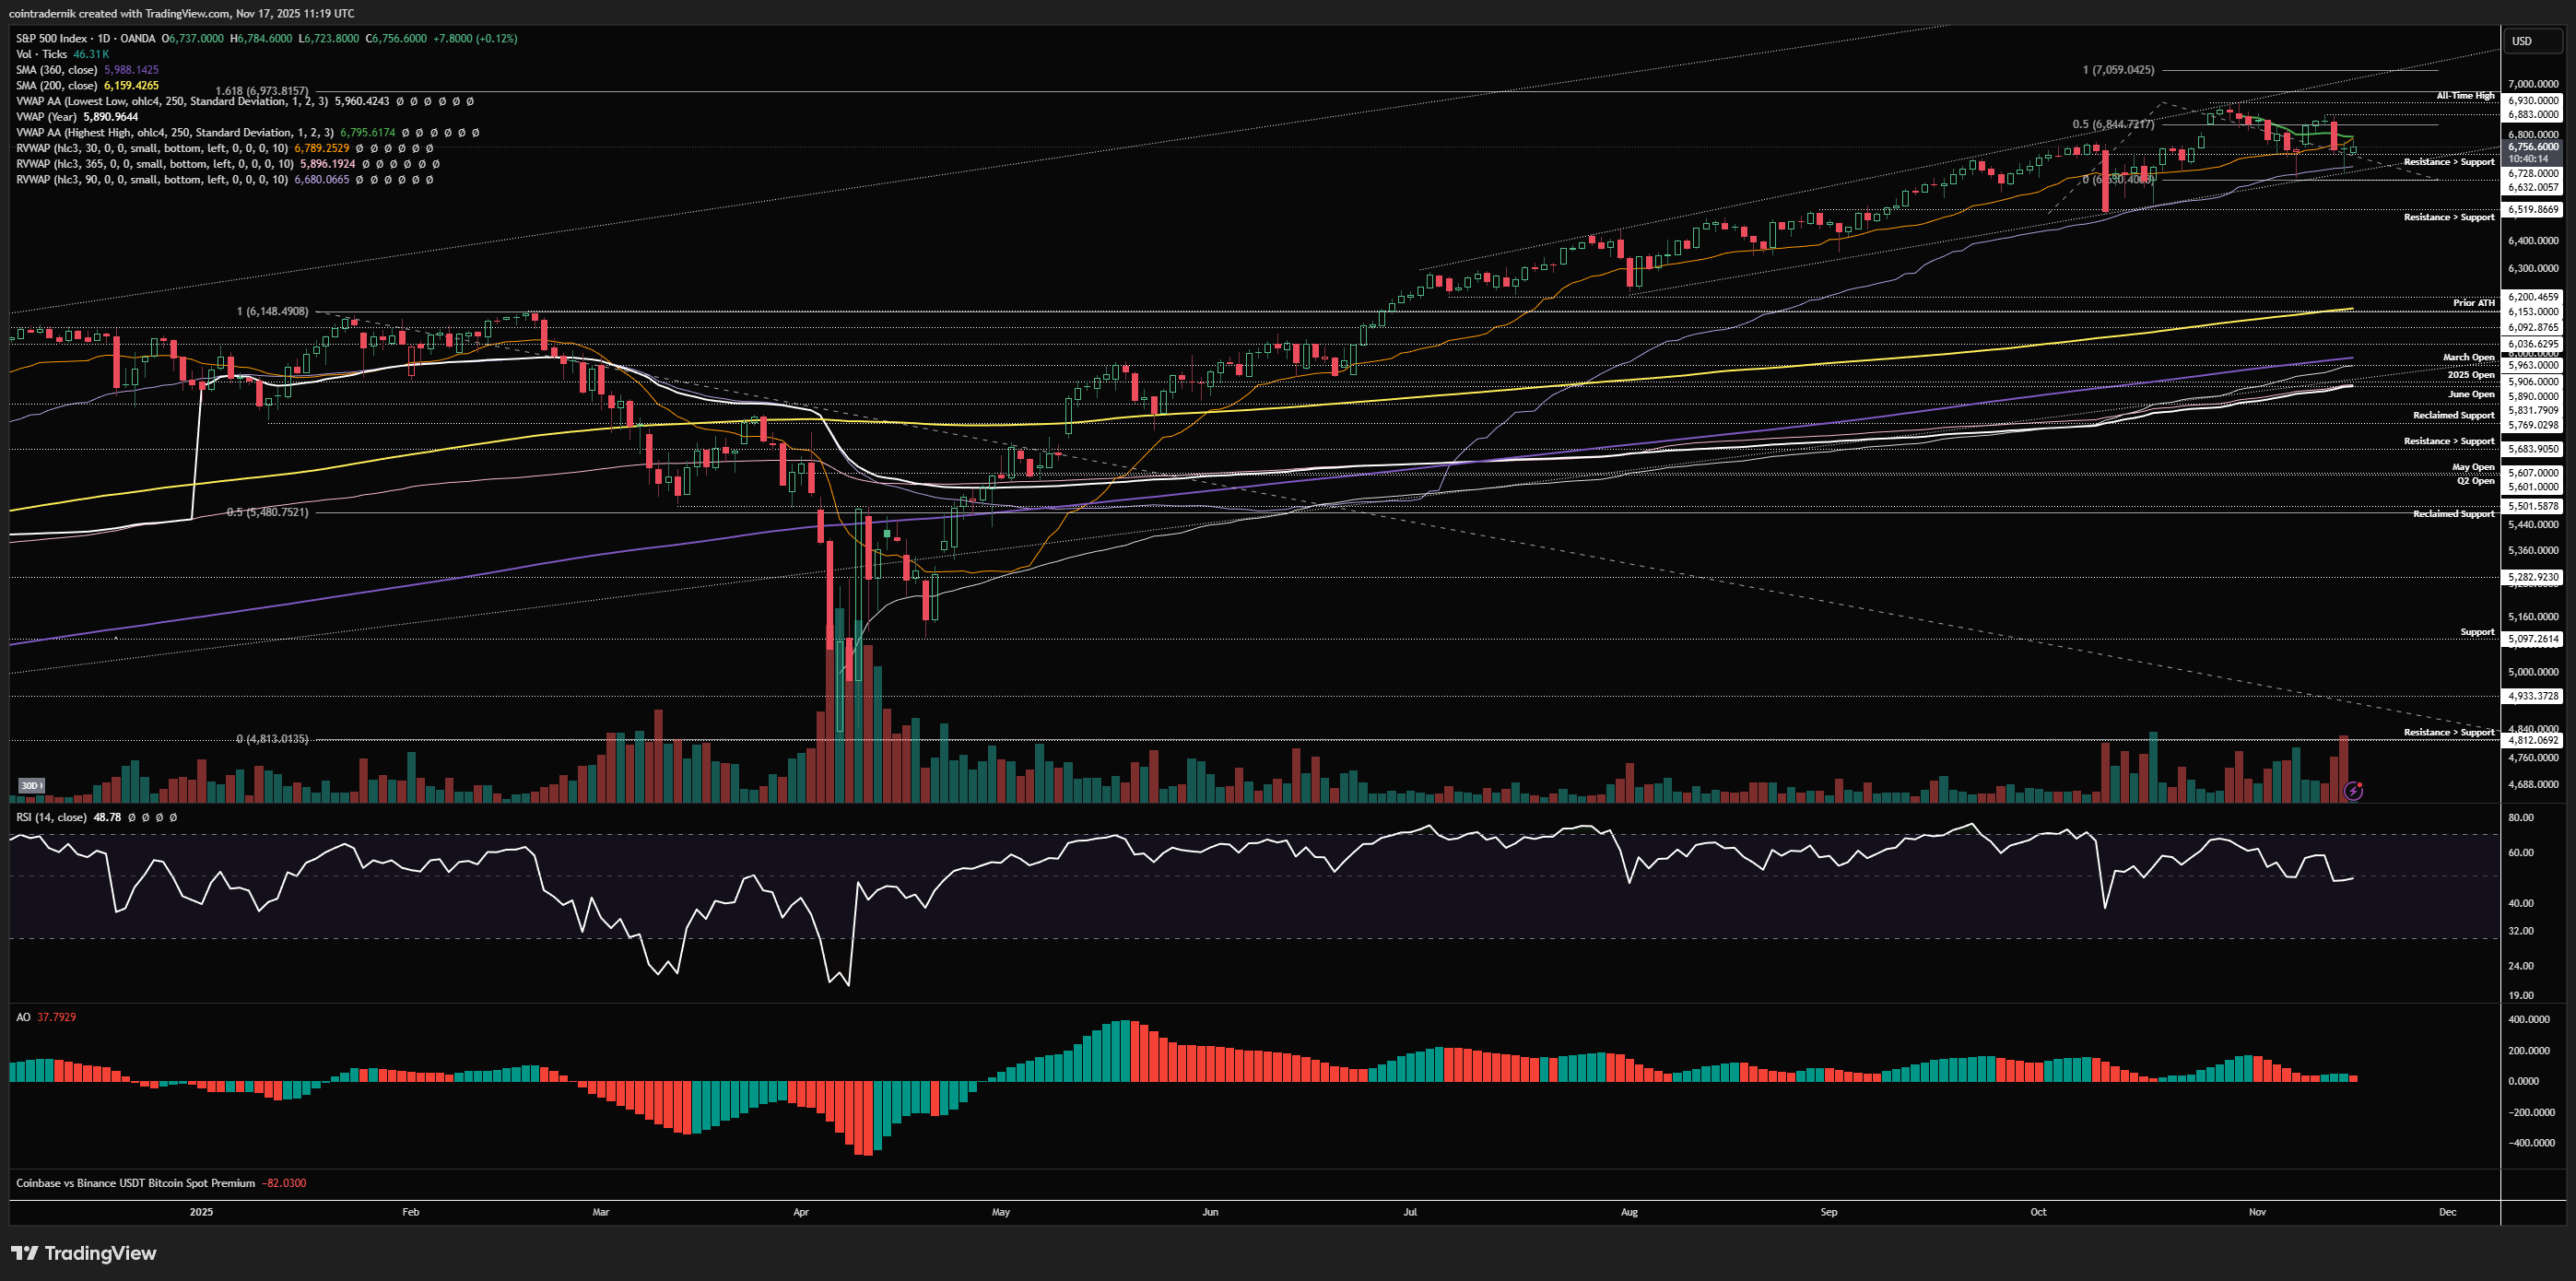Select the SMA (200, close) legend
Image resolution: width=2576 pixels, height=1281 pixels.
(57, 86)
